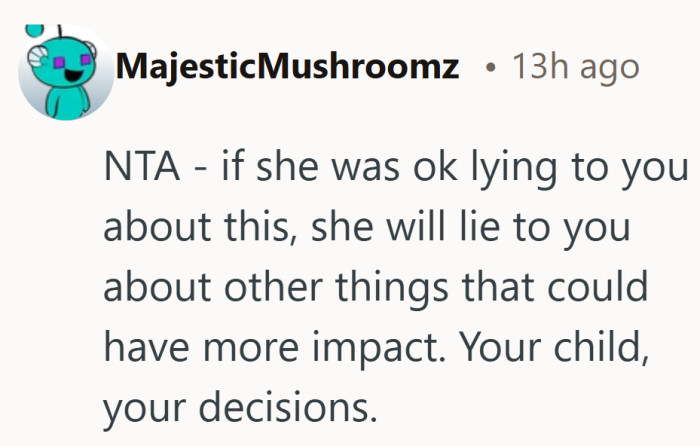Open the MajesticMushroomz user profile link
The width and height of the screenshot is (700, 446).
[288, 68]
